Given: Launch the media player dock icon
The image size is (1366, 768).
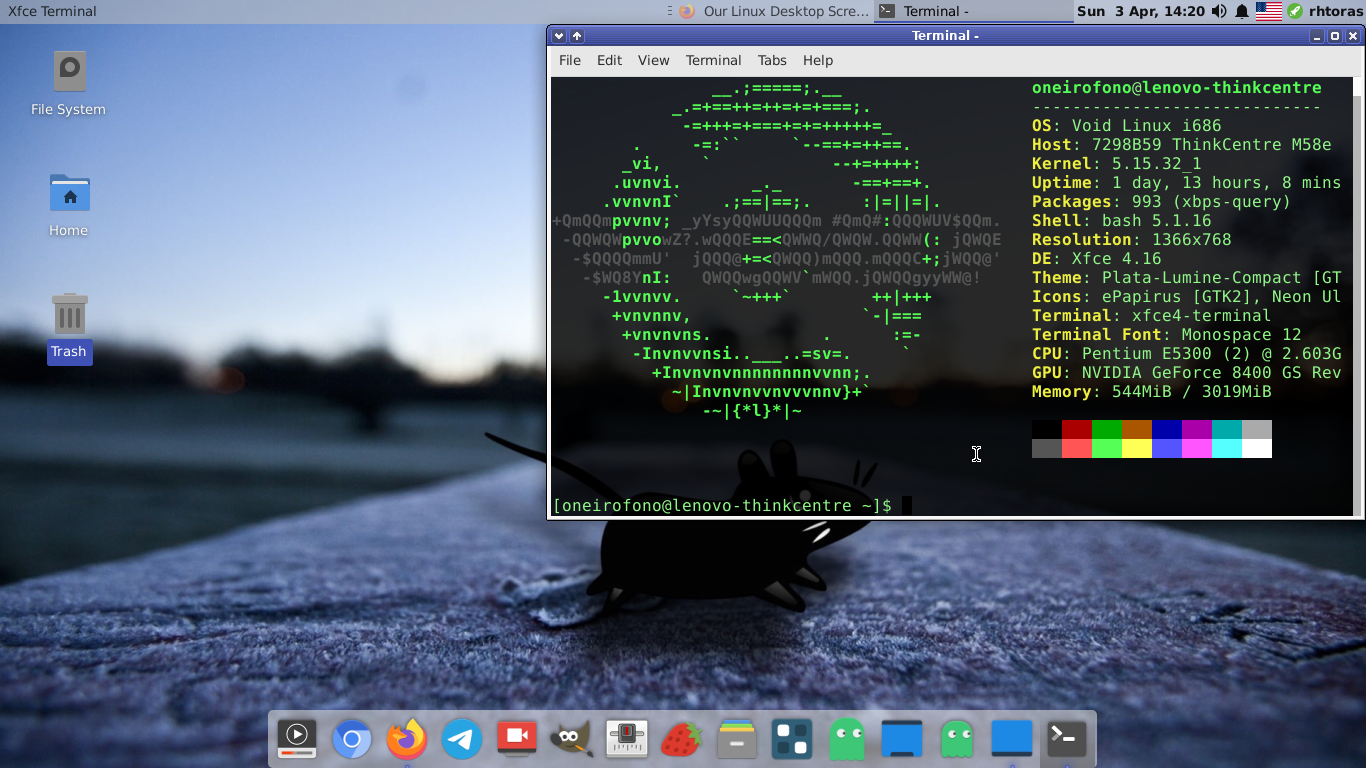Looking at the screenshot, I should [297, 739].
